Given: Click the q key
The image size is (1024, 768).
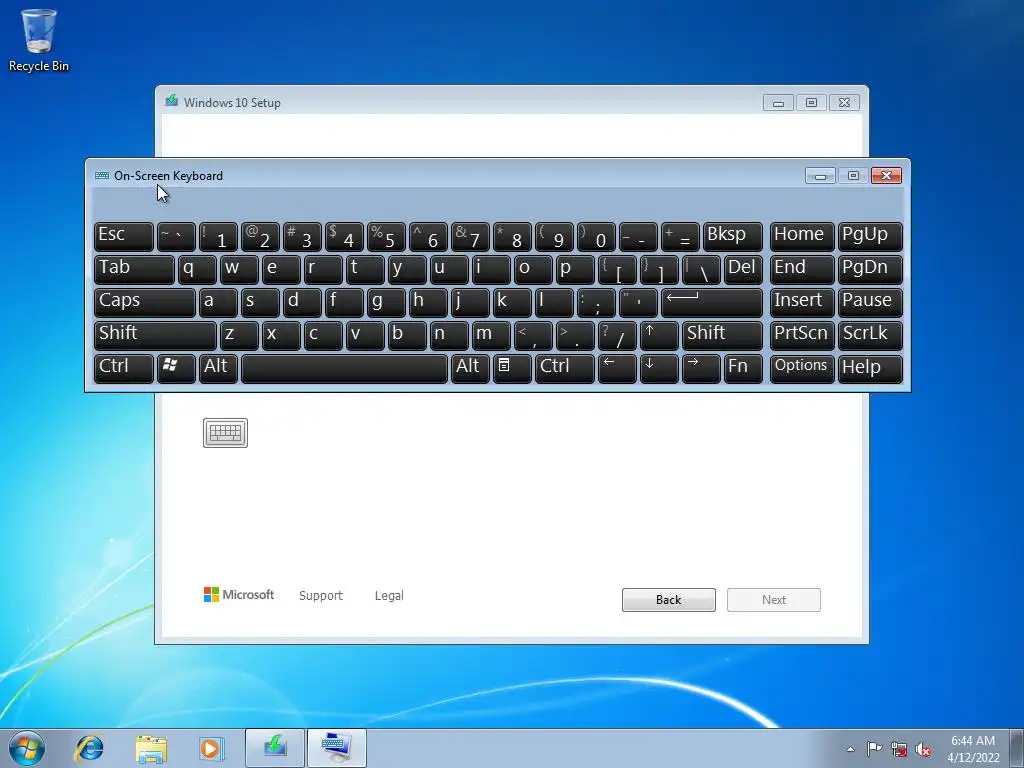Looking at the screenshot, I should click(x=197, y=270).
